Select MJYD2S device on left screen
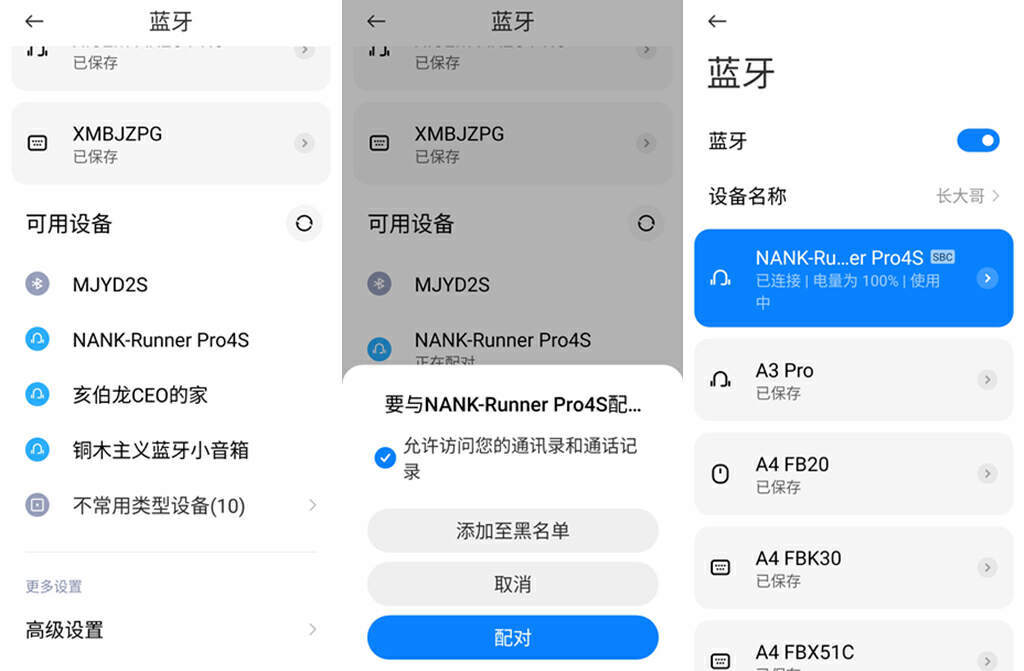1024x671 pixels. click(x=171, y=284)
